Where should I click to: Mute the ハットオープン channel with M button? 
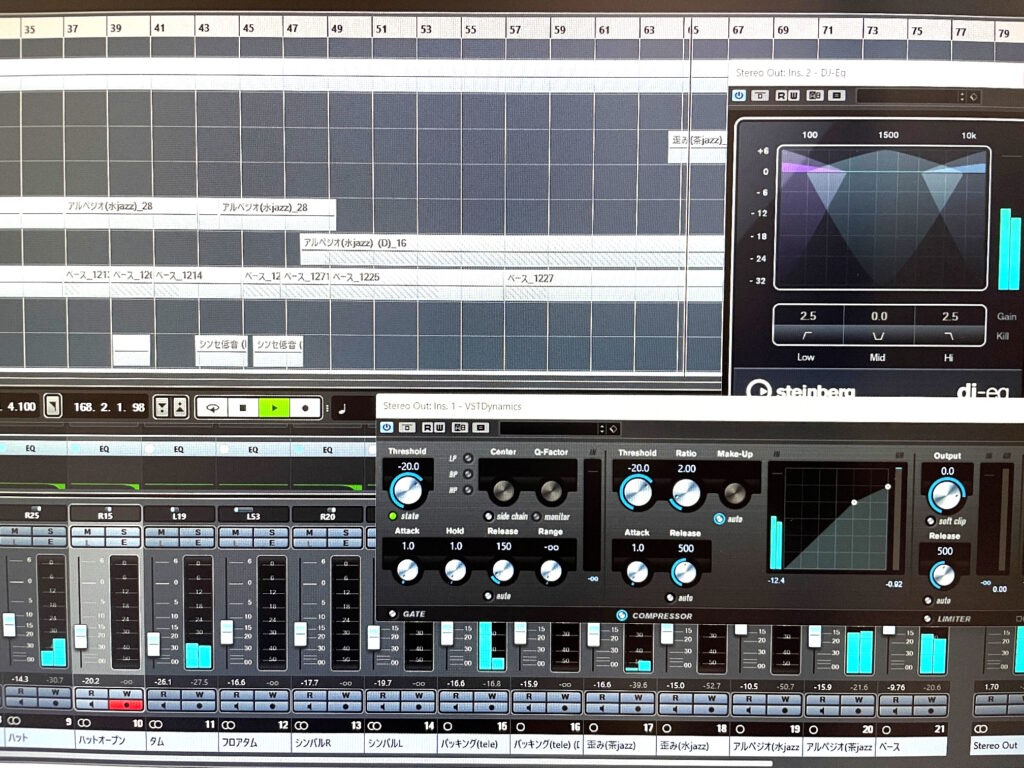tap(88, 530)
